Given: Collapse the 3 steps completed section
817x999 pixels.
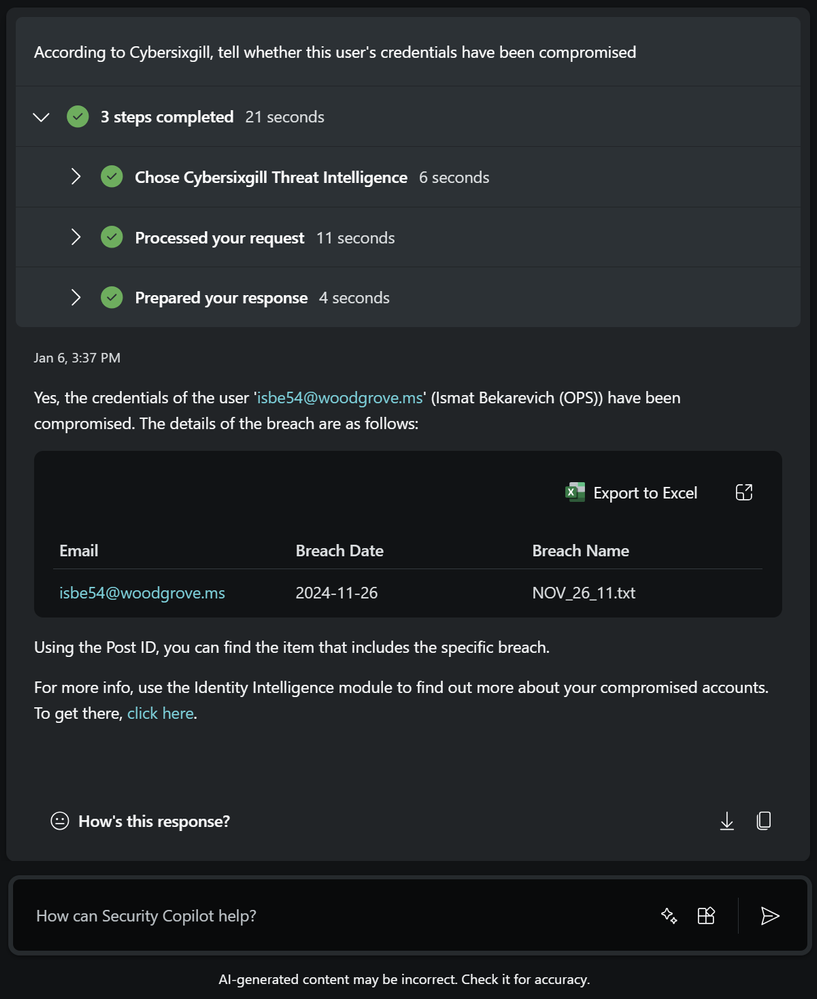Looking at the screenshot, I should (x=41, y=117).
